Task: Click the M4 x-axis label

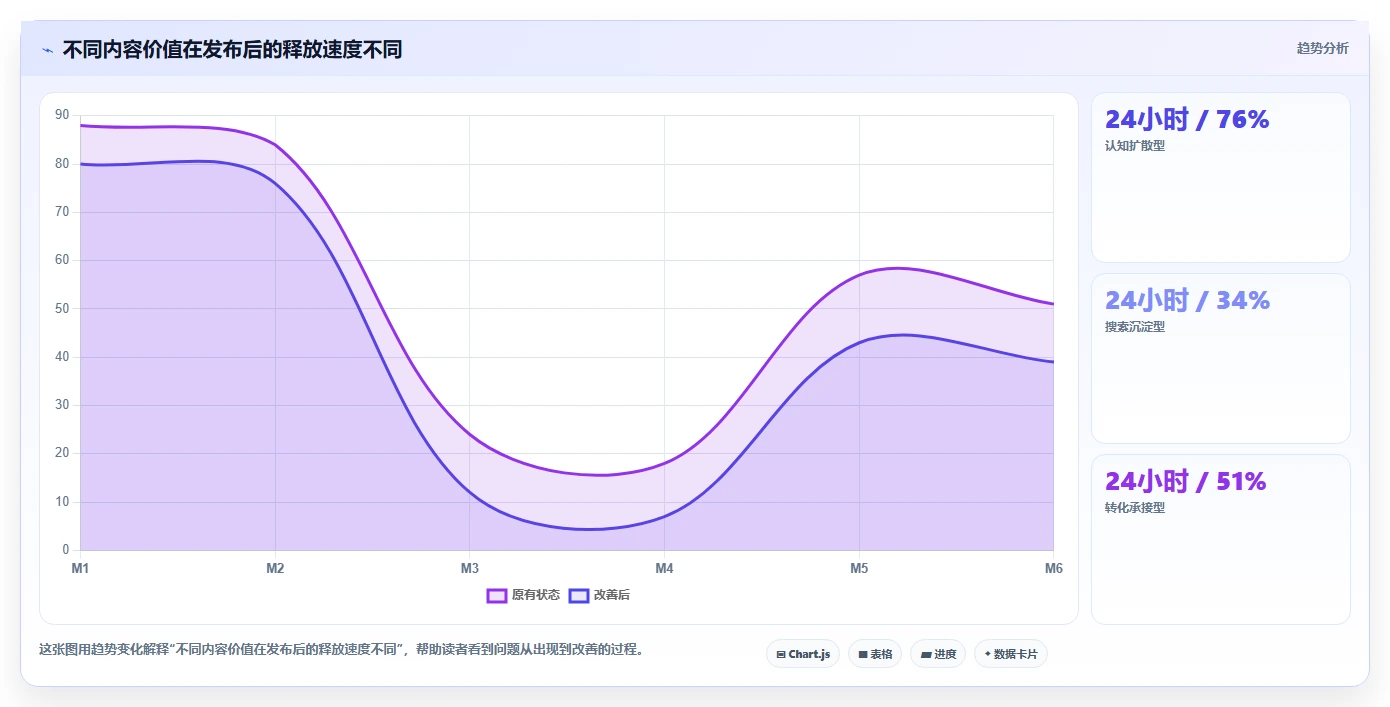Action: 664,568
